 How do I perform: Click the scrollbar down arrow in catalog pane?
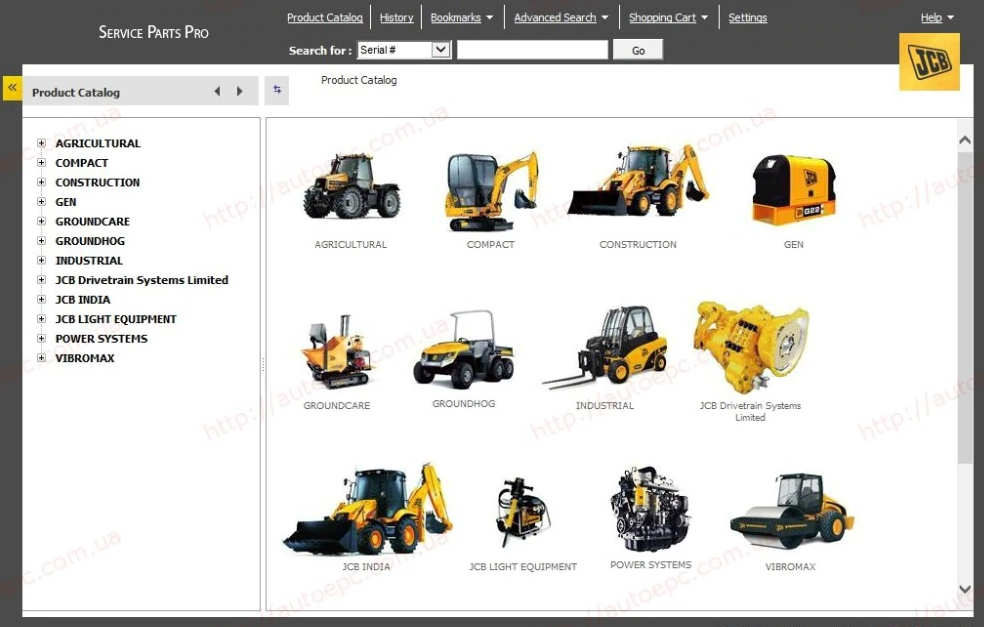coord(965,589)
